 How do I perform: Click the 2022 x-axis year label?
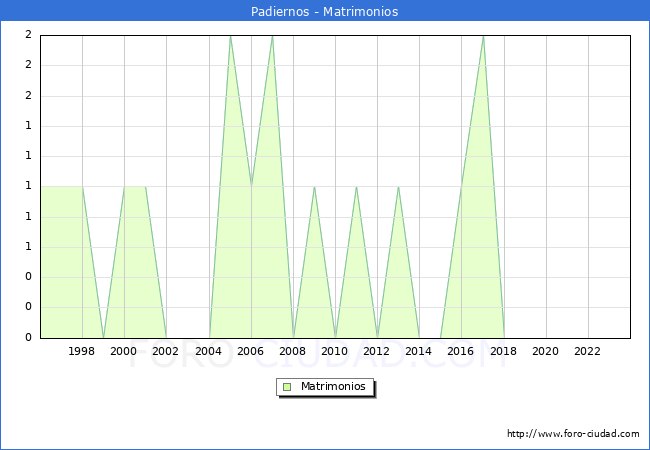click(x=587, y=351)
